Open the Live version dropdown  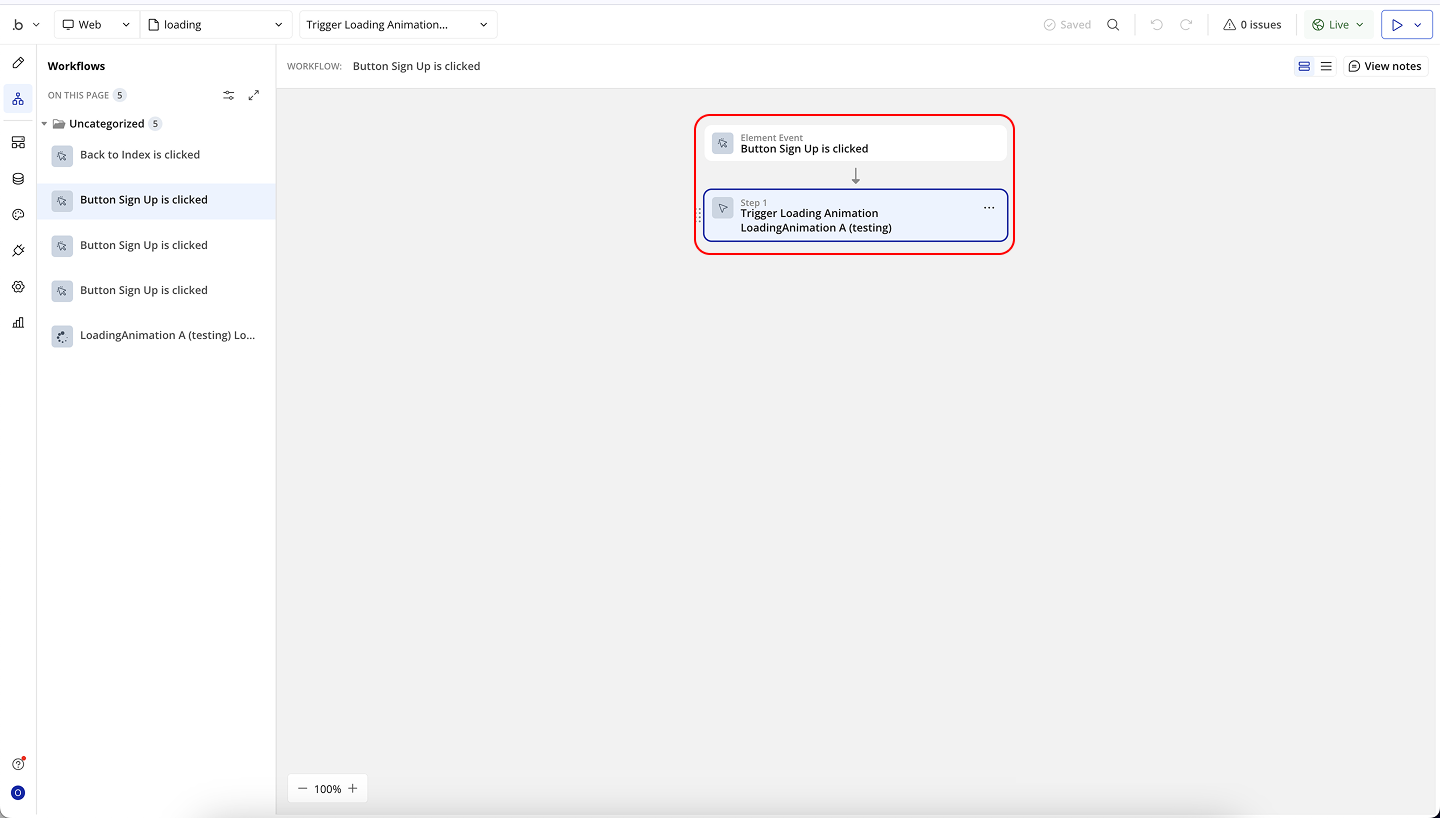(1338, 25)
